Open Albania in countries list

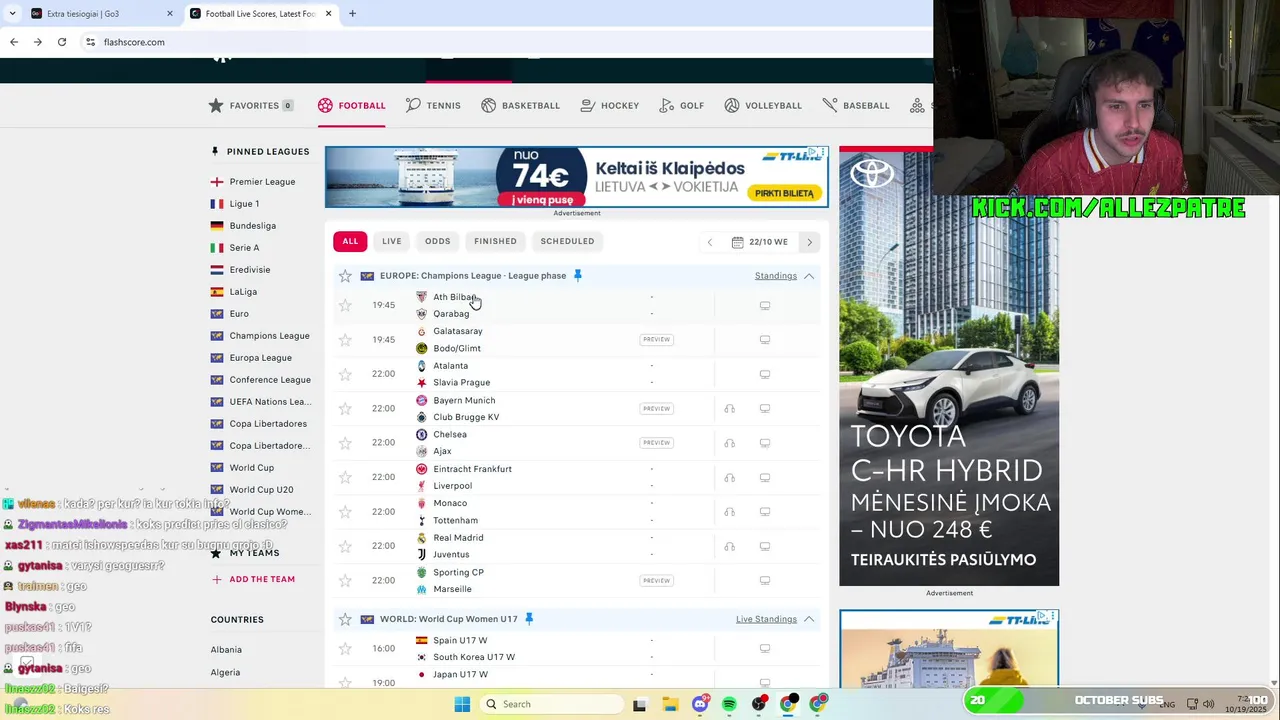226,650
